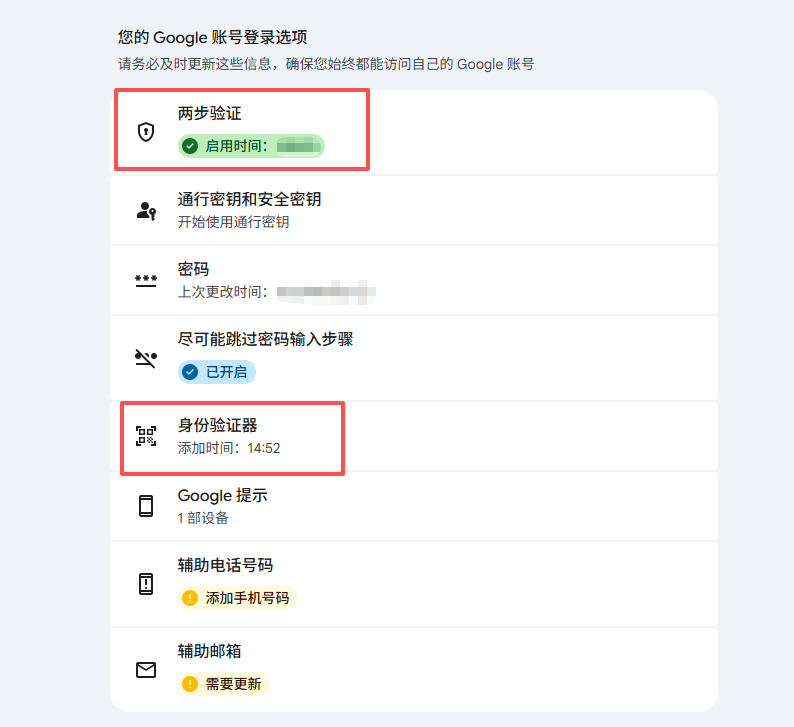Click the skip-password crossed-out icon
Screen dimensions: 794x727
(146, 358)
